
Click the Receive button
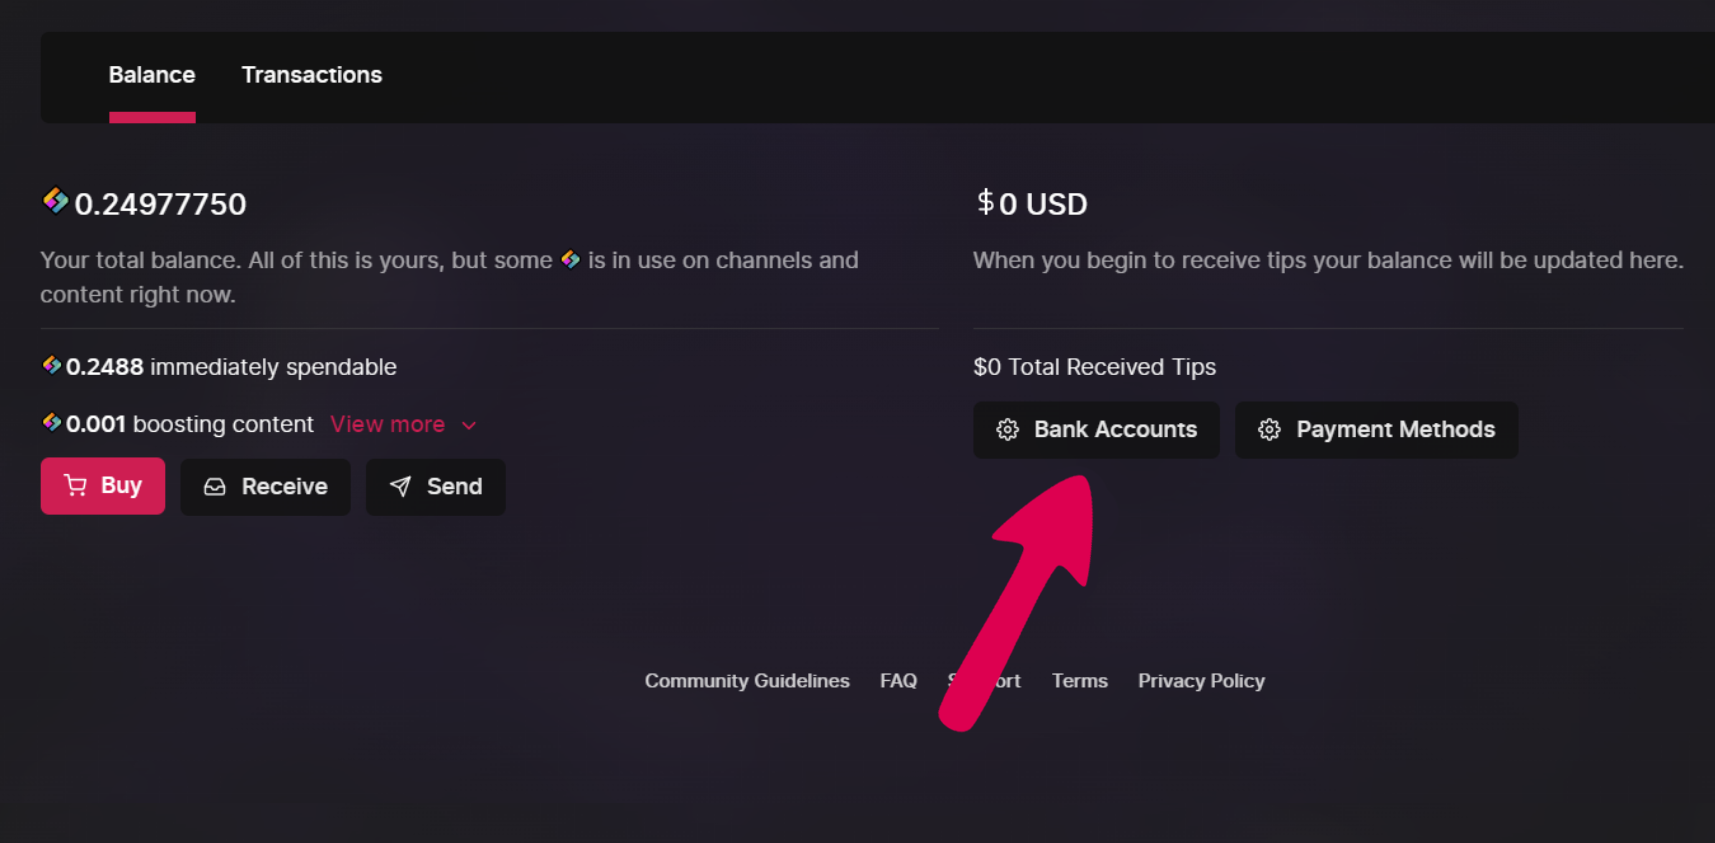pos(265,487)
